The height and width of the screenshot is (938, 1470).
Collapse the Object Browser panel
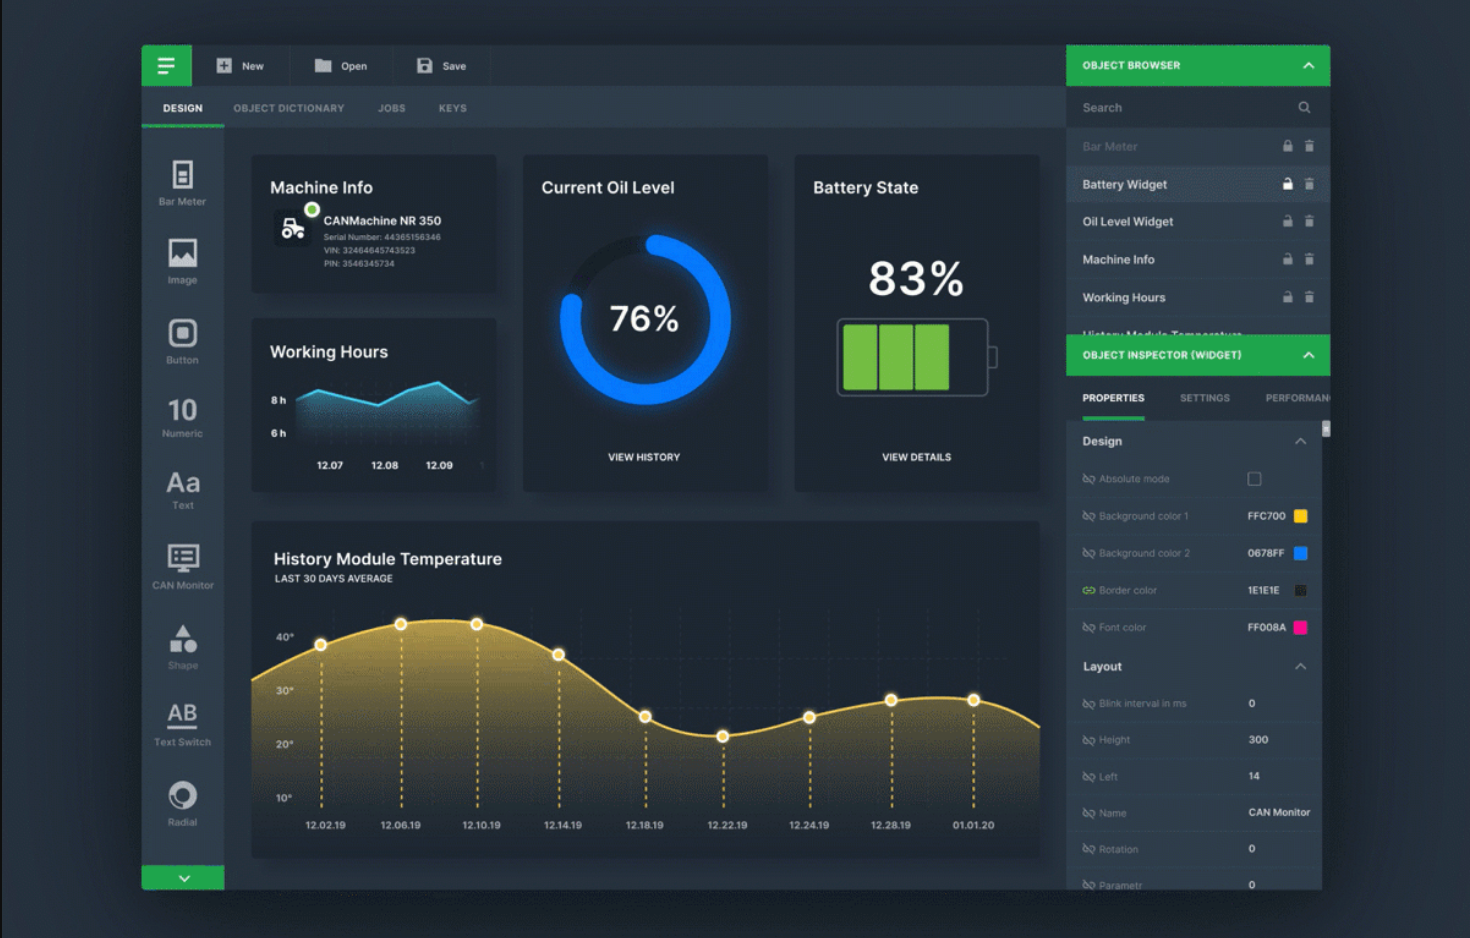pos(1308,65)
